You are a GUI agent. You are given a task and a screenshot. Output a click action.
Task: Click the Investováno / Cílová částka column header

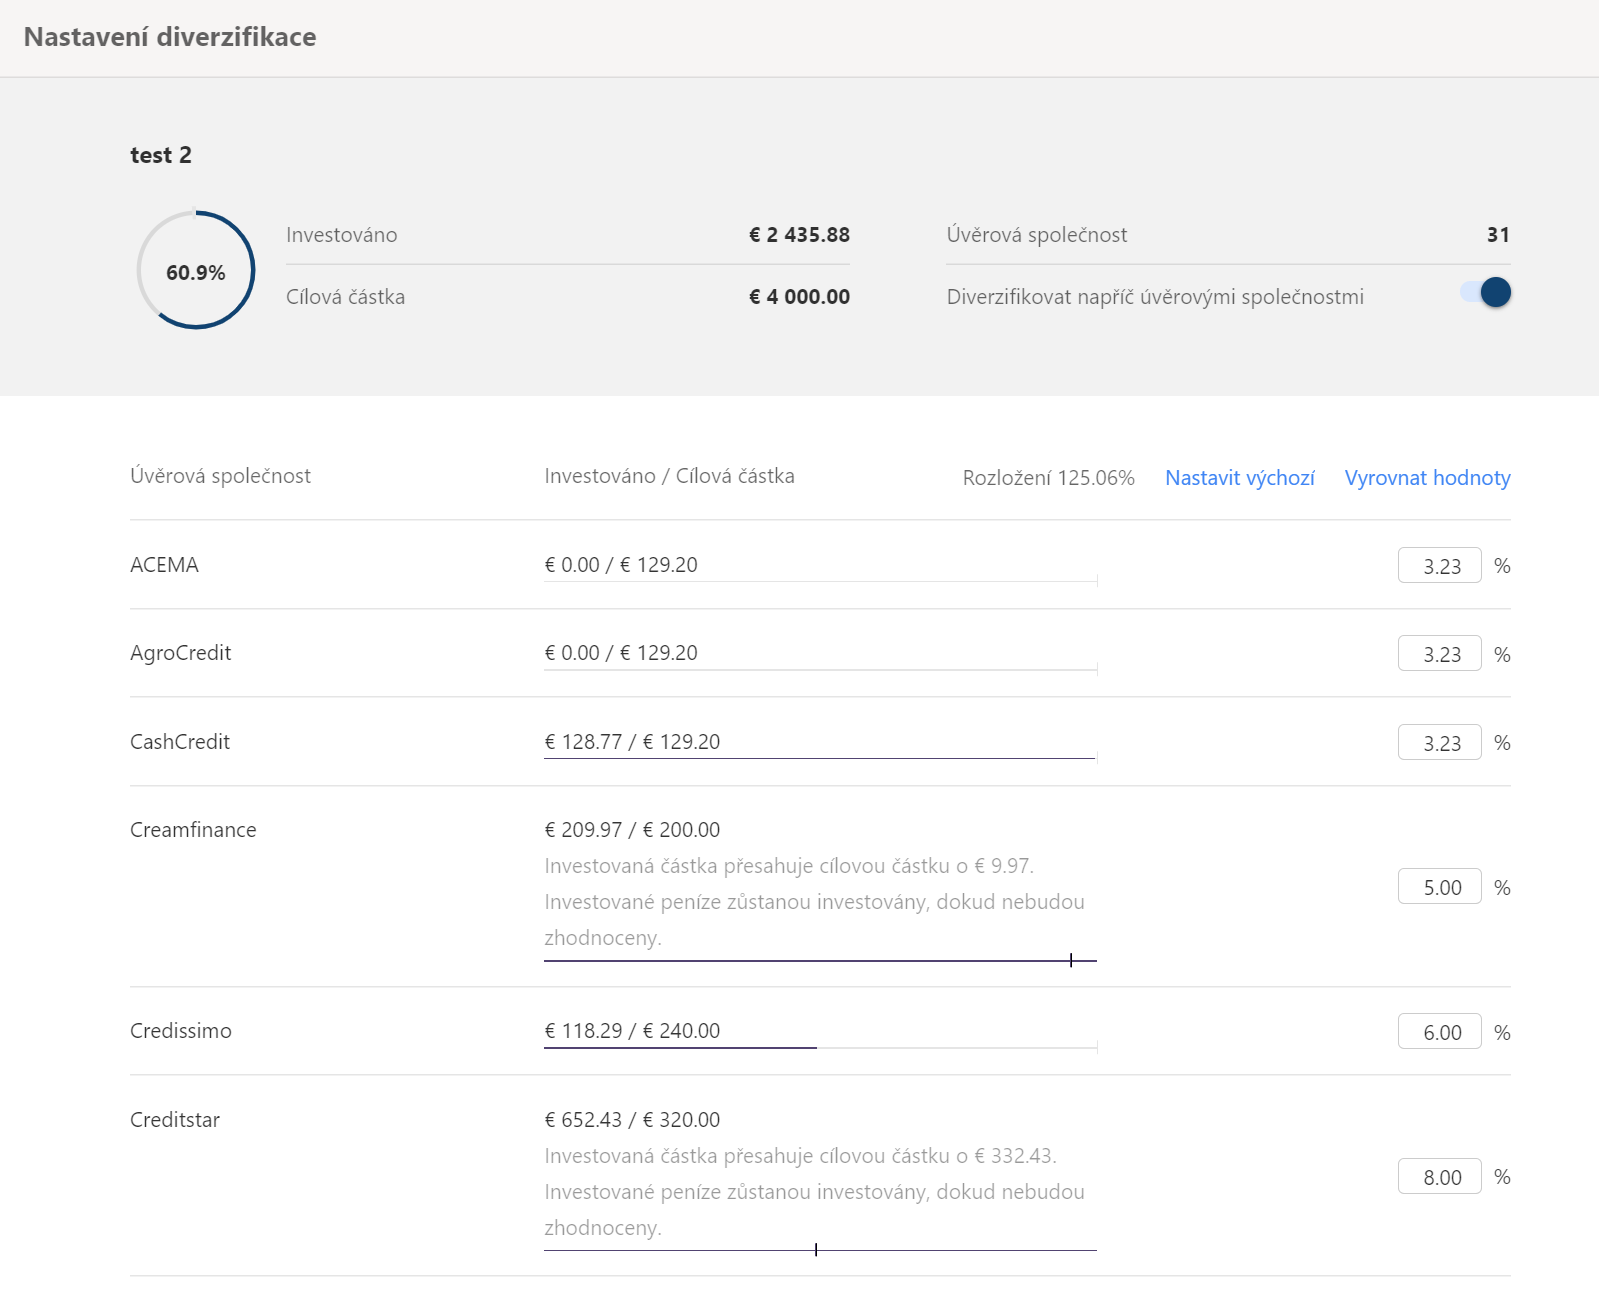point(669,476)
